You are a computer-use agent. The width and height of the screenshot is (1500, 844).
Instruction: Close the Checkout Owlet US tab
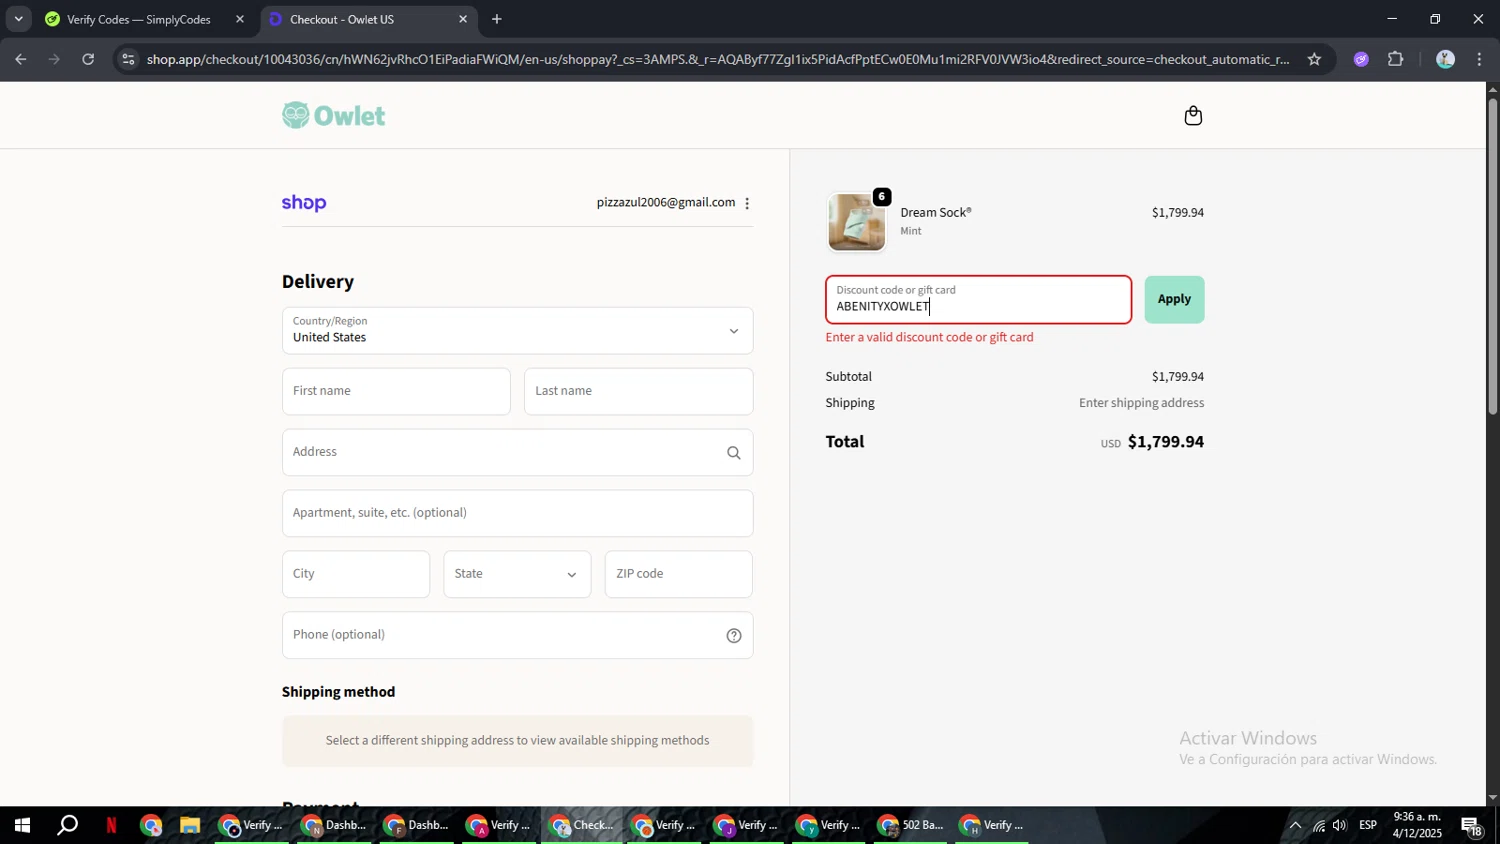[463, 19]
